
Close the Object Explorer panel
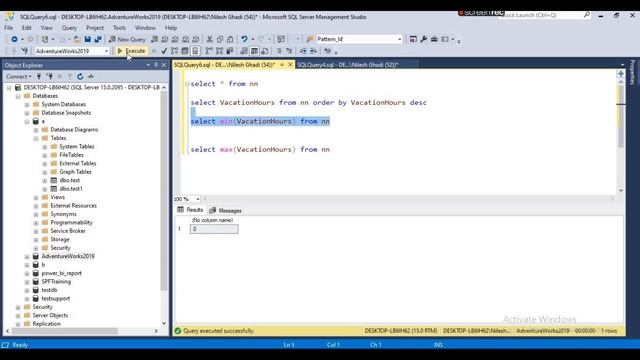coord(164,65)
